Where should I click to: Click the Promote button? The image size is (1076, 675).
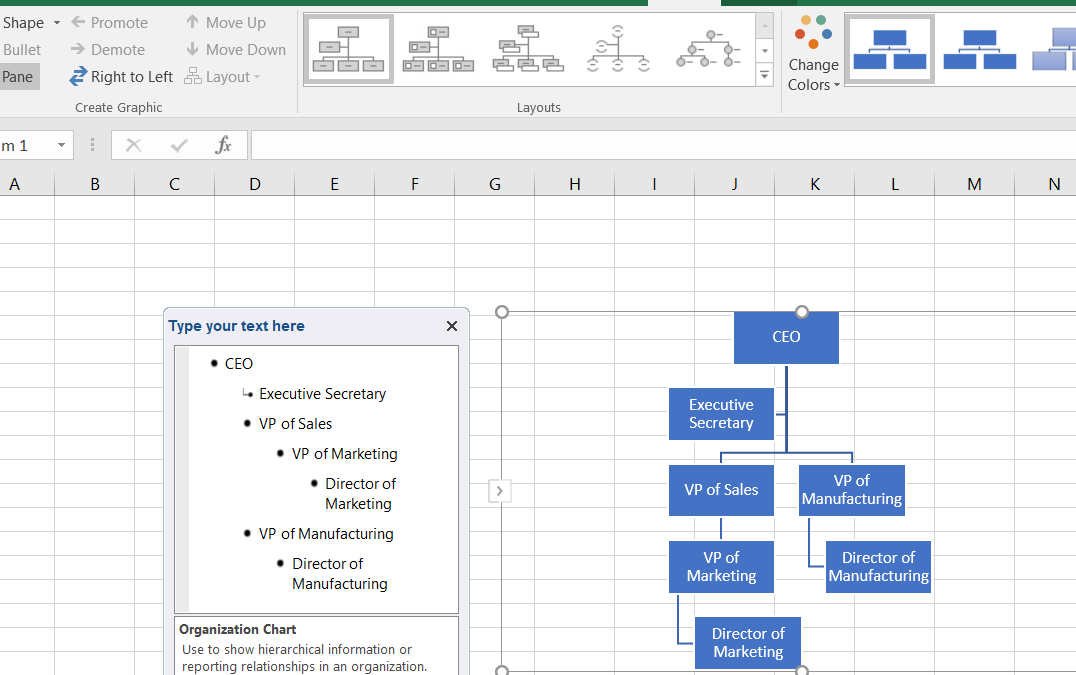click(110, 23)
